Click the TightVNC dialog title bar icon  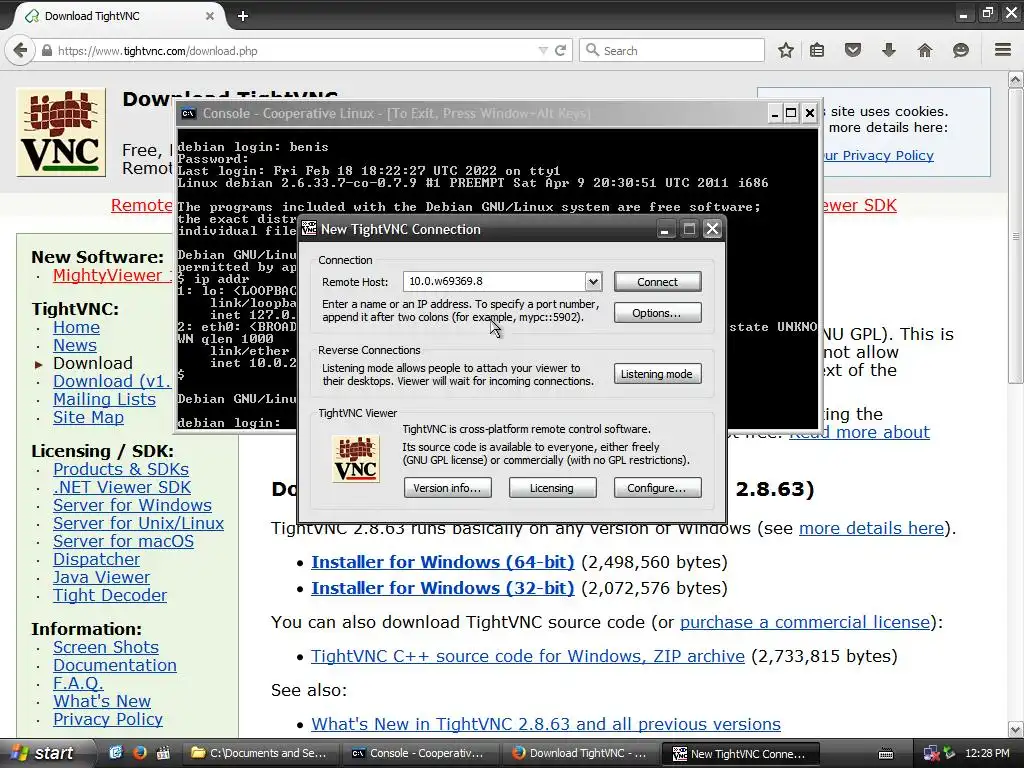coord(309,229)
